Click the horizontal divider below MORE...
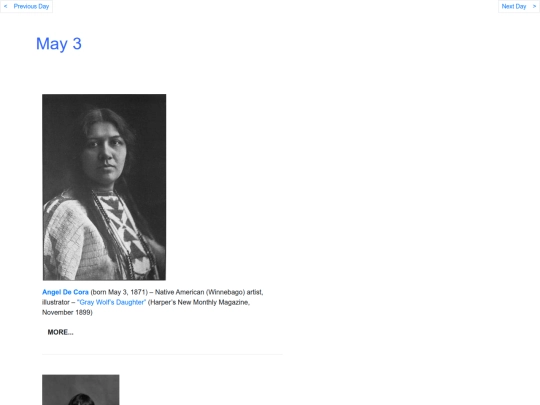 click(162, 354)
